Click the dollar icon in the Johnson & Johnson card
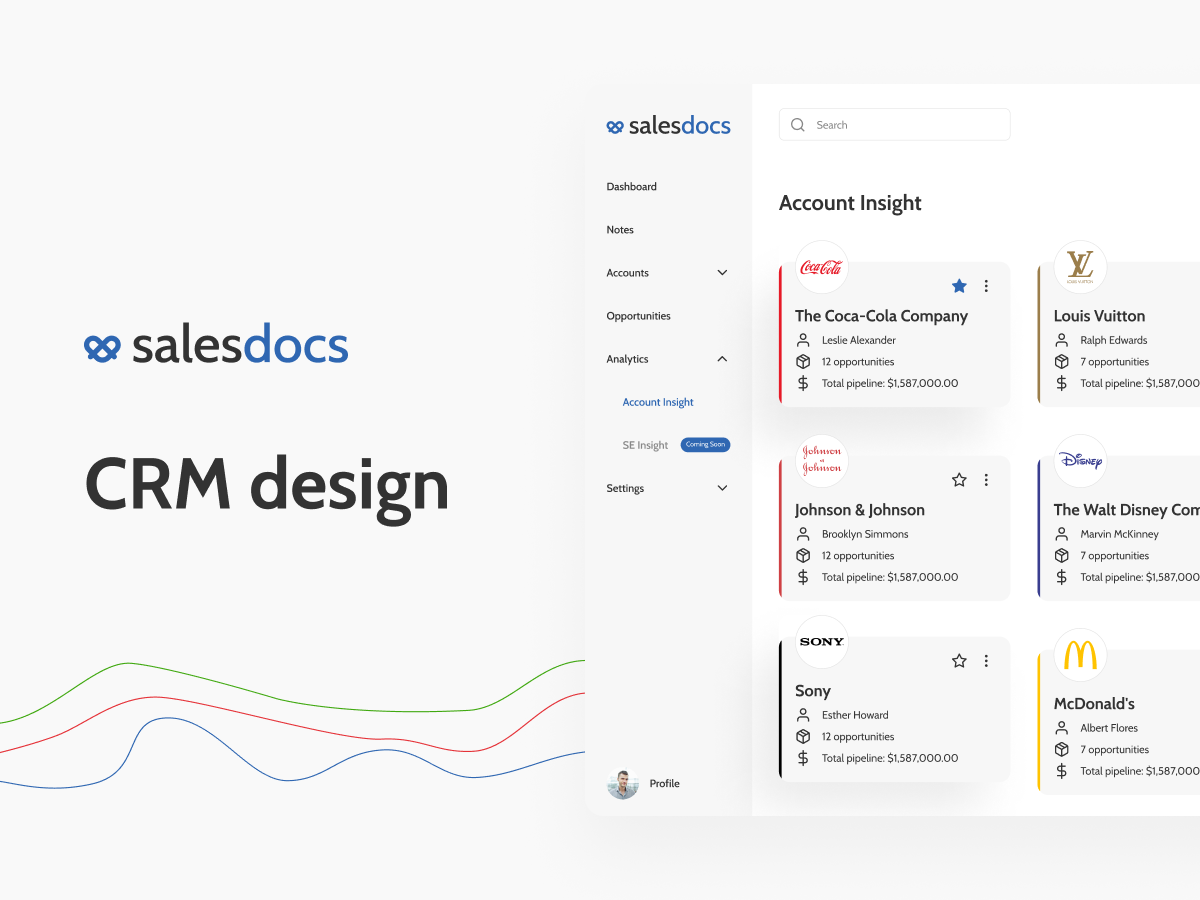This screenshot has width=1200, height=900. click(x=803, y=577)
